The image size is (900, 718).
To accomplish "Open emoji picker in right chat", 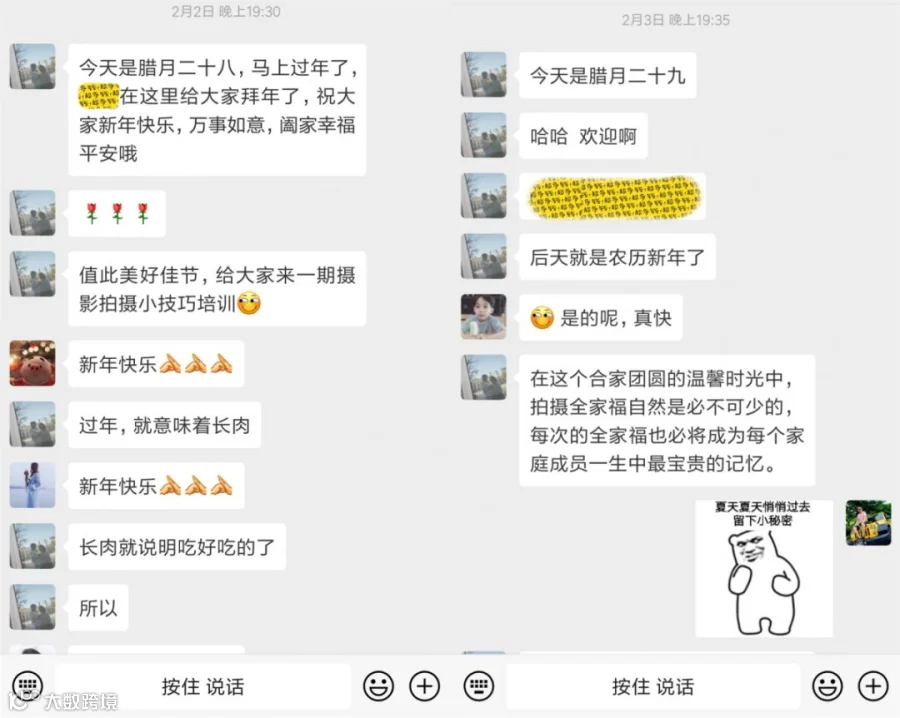I will (827, 685).
